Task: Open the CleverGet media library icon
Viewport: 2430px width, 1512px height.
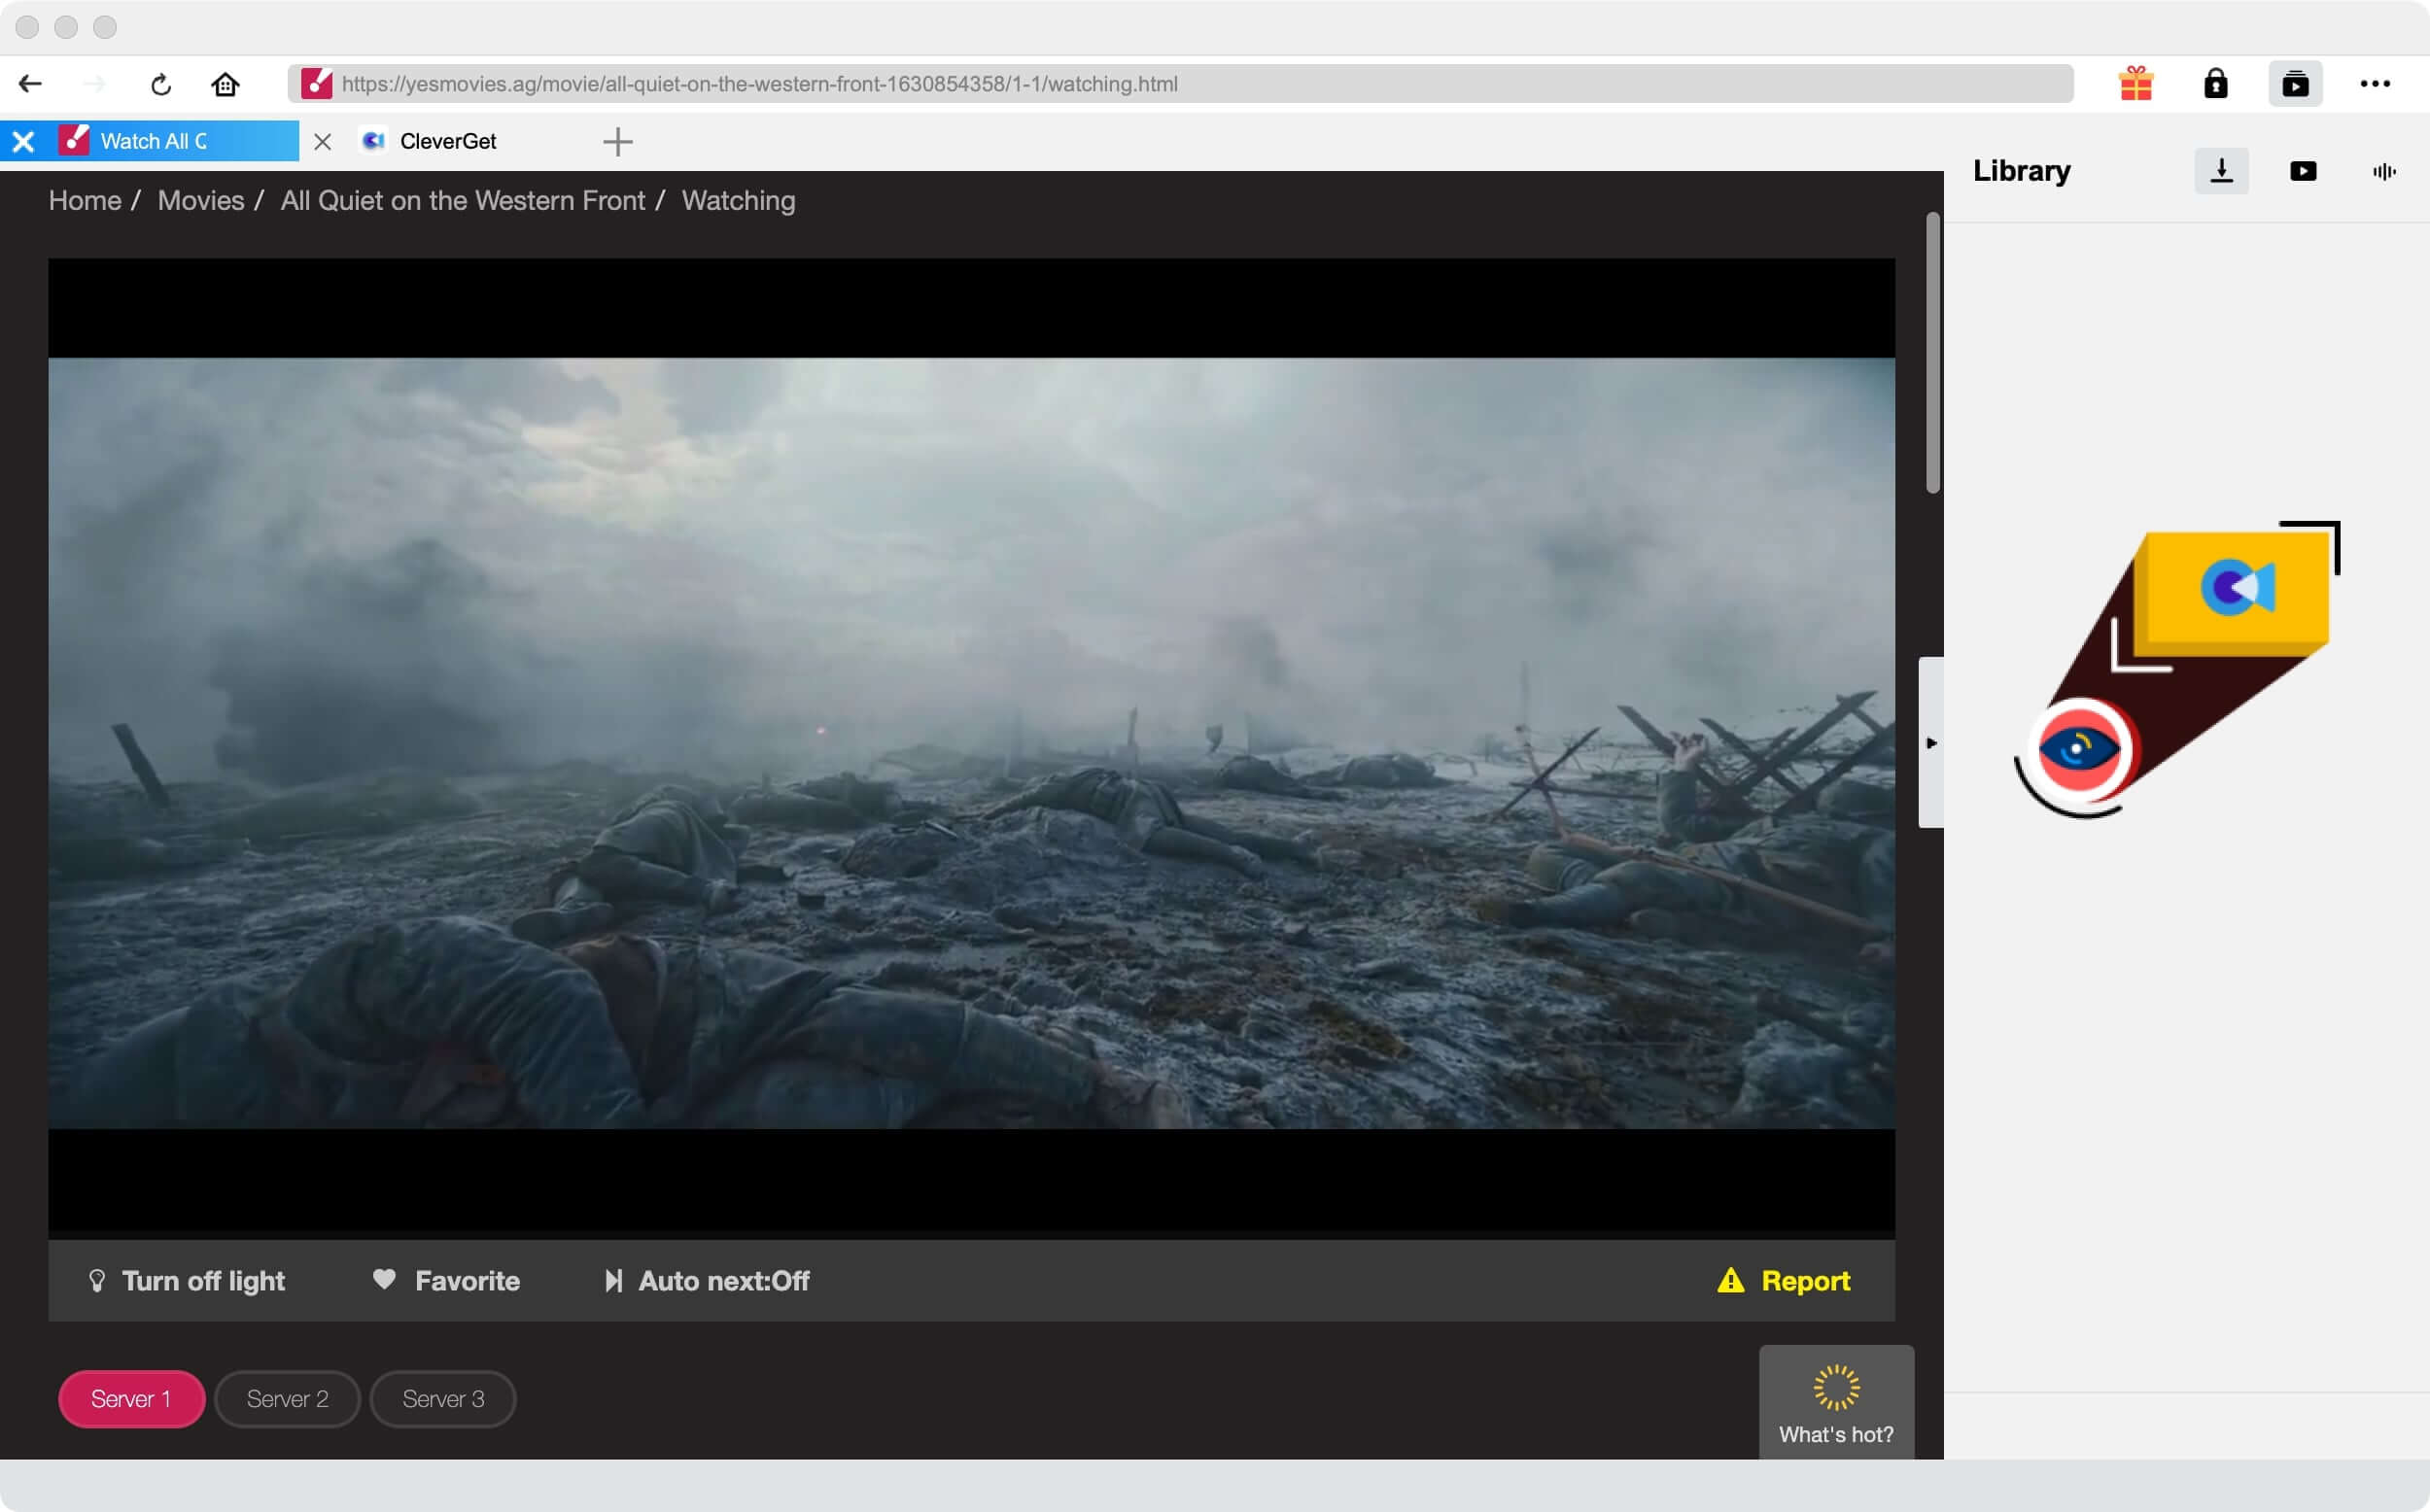Action: pos(2296,84)
